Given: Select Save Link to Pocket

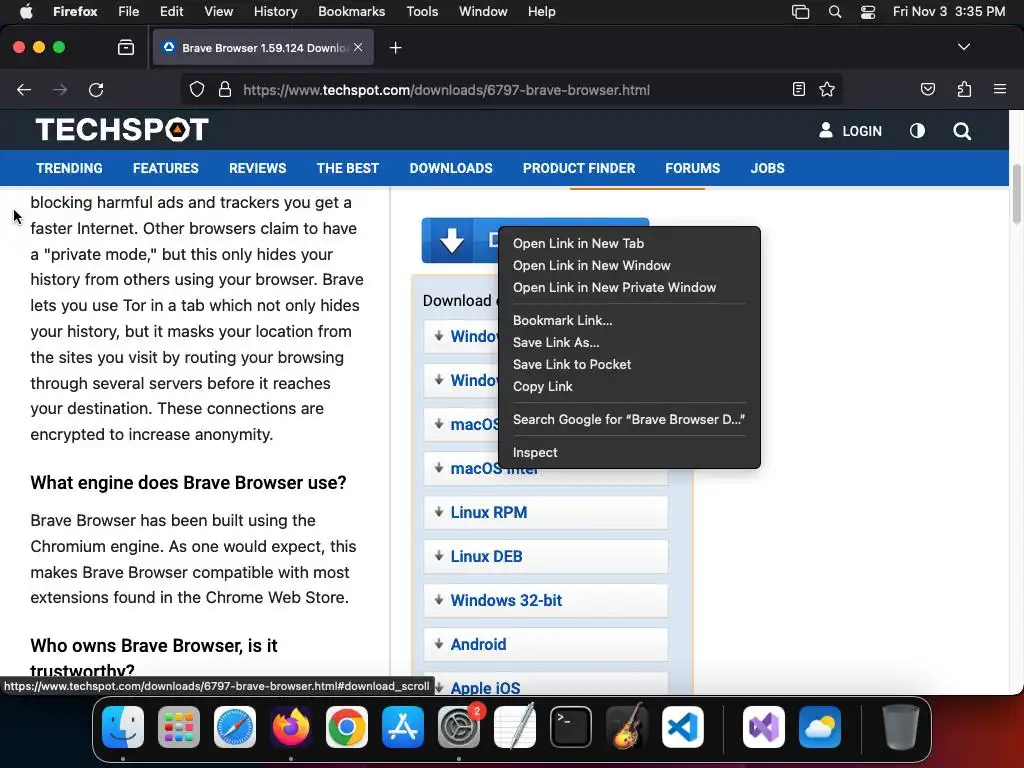Looking at the screenshot, I should click(571, 364).
